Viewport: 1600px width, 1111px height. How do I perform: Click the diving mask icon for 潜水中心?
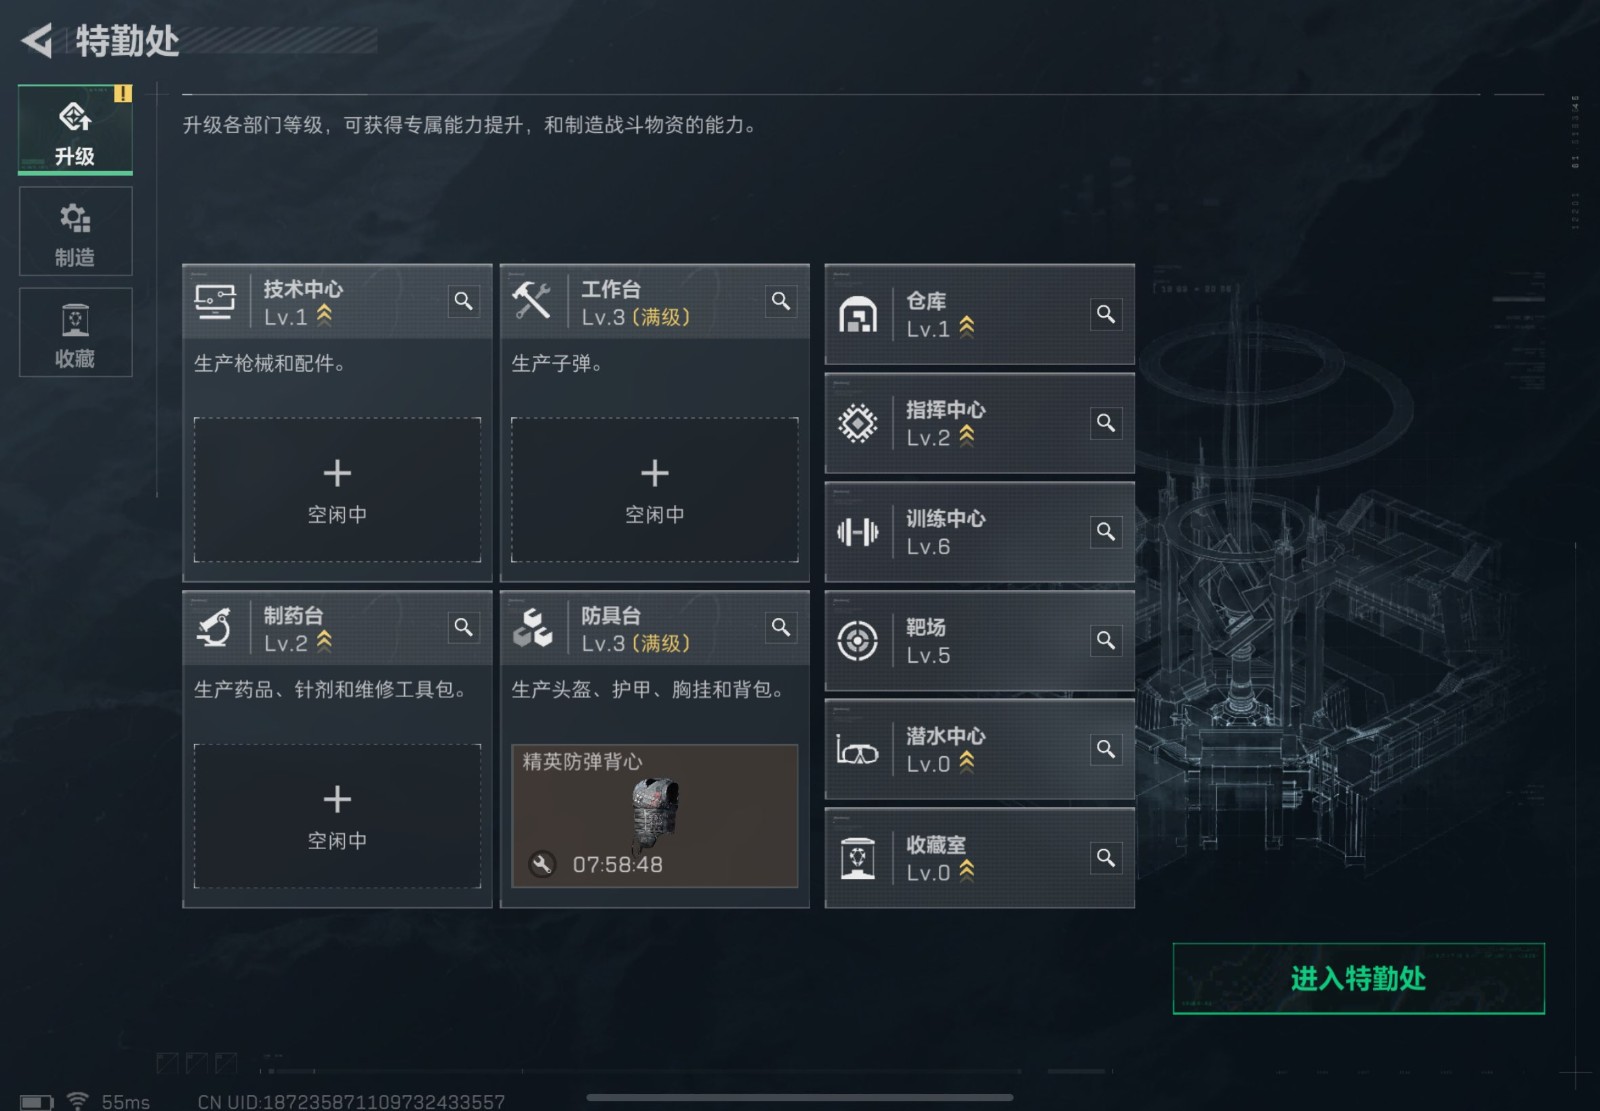click(858, 750)
